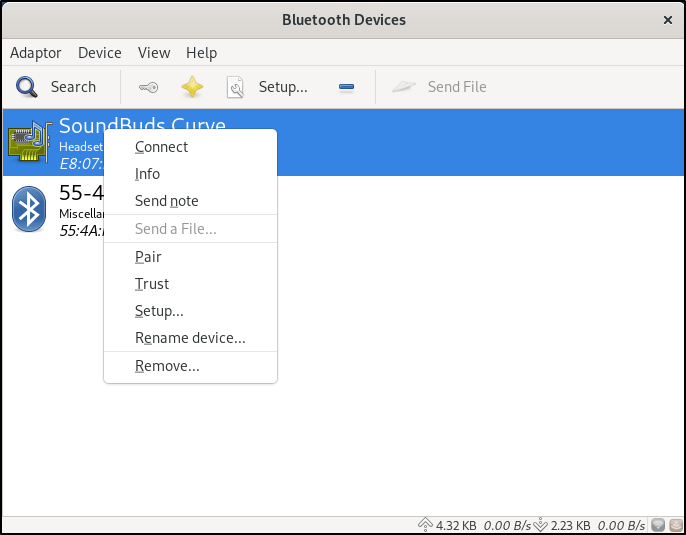Select Trust in the context menu
This screenshot has height=535, width=686.
(152, 284)
